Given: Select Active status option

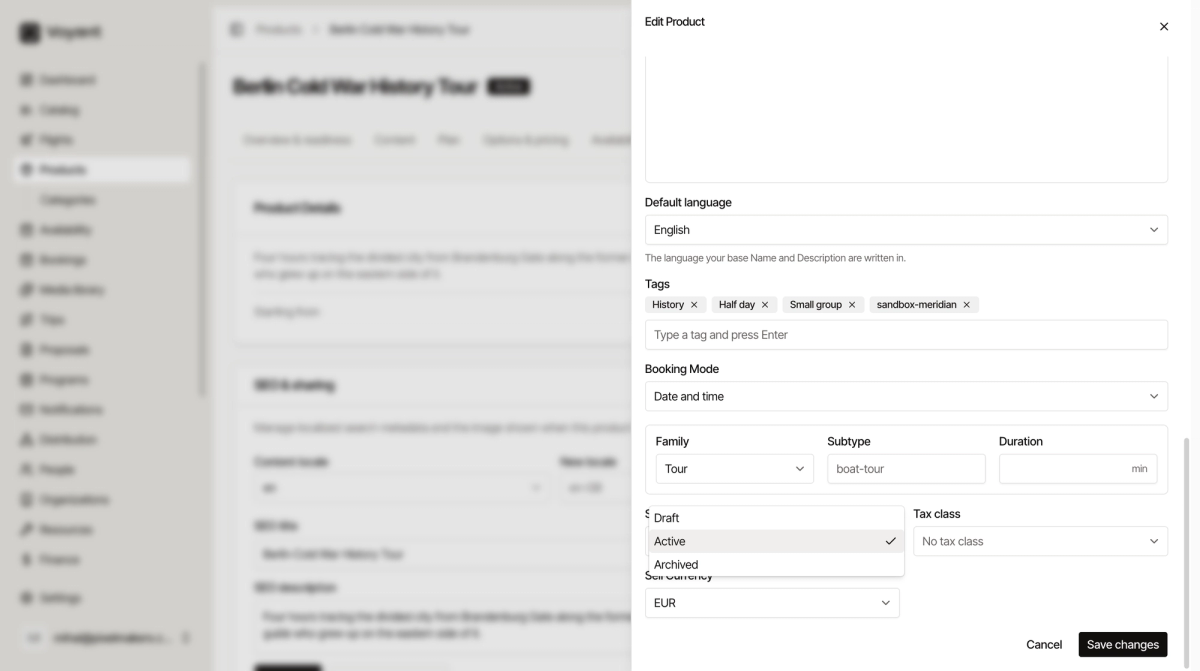Looking at the screenshot, I should (x=776, y=541).
